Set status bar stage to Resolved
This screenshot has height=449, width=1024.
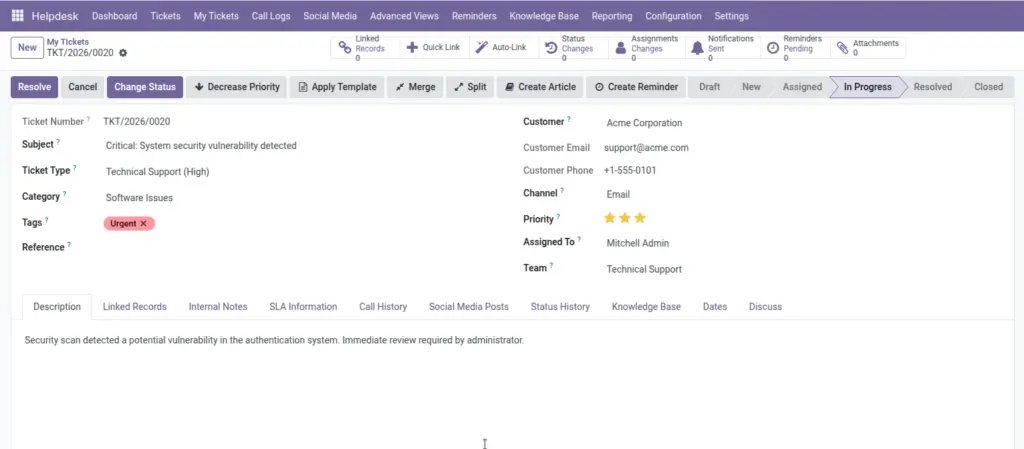[933, 87]
